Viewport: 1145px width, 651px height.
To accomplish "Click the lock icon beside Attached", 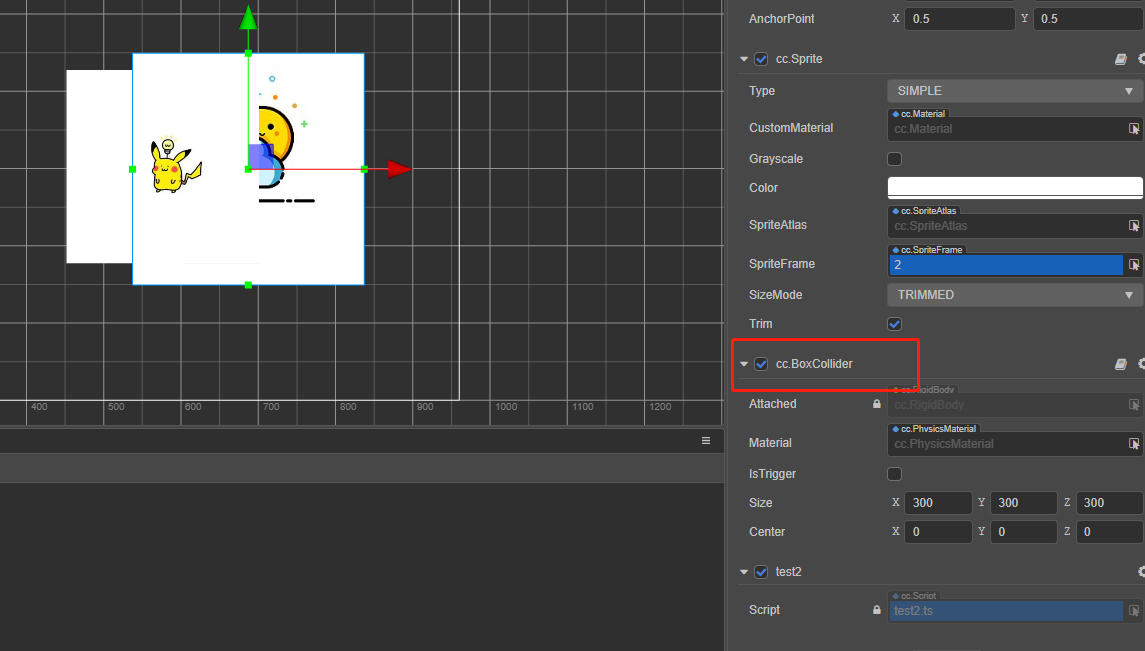I will click(876, 404).
